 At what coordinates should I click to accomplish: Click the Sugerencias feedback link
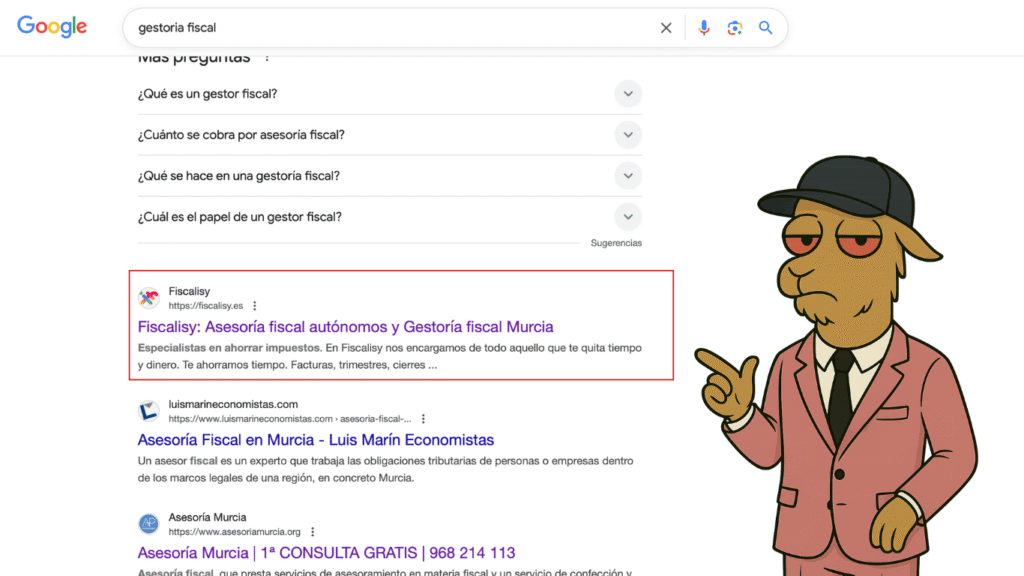(616, 243)
